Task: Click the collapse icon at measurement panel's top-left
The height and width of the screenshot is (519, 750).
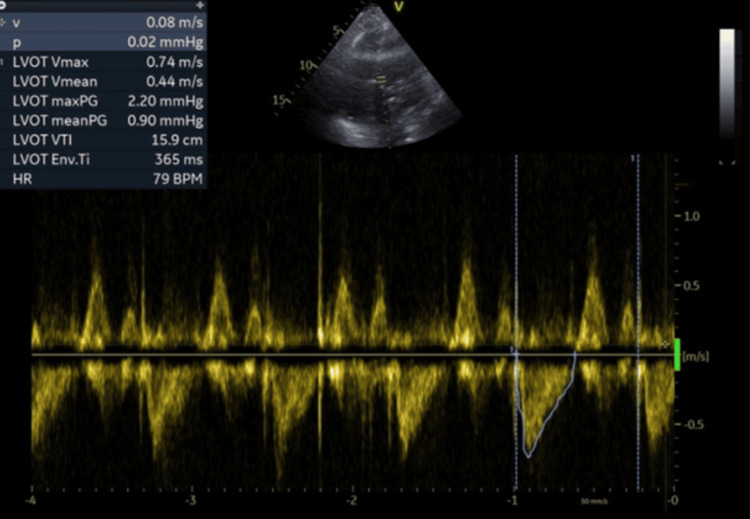Action: coord(2,5)
